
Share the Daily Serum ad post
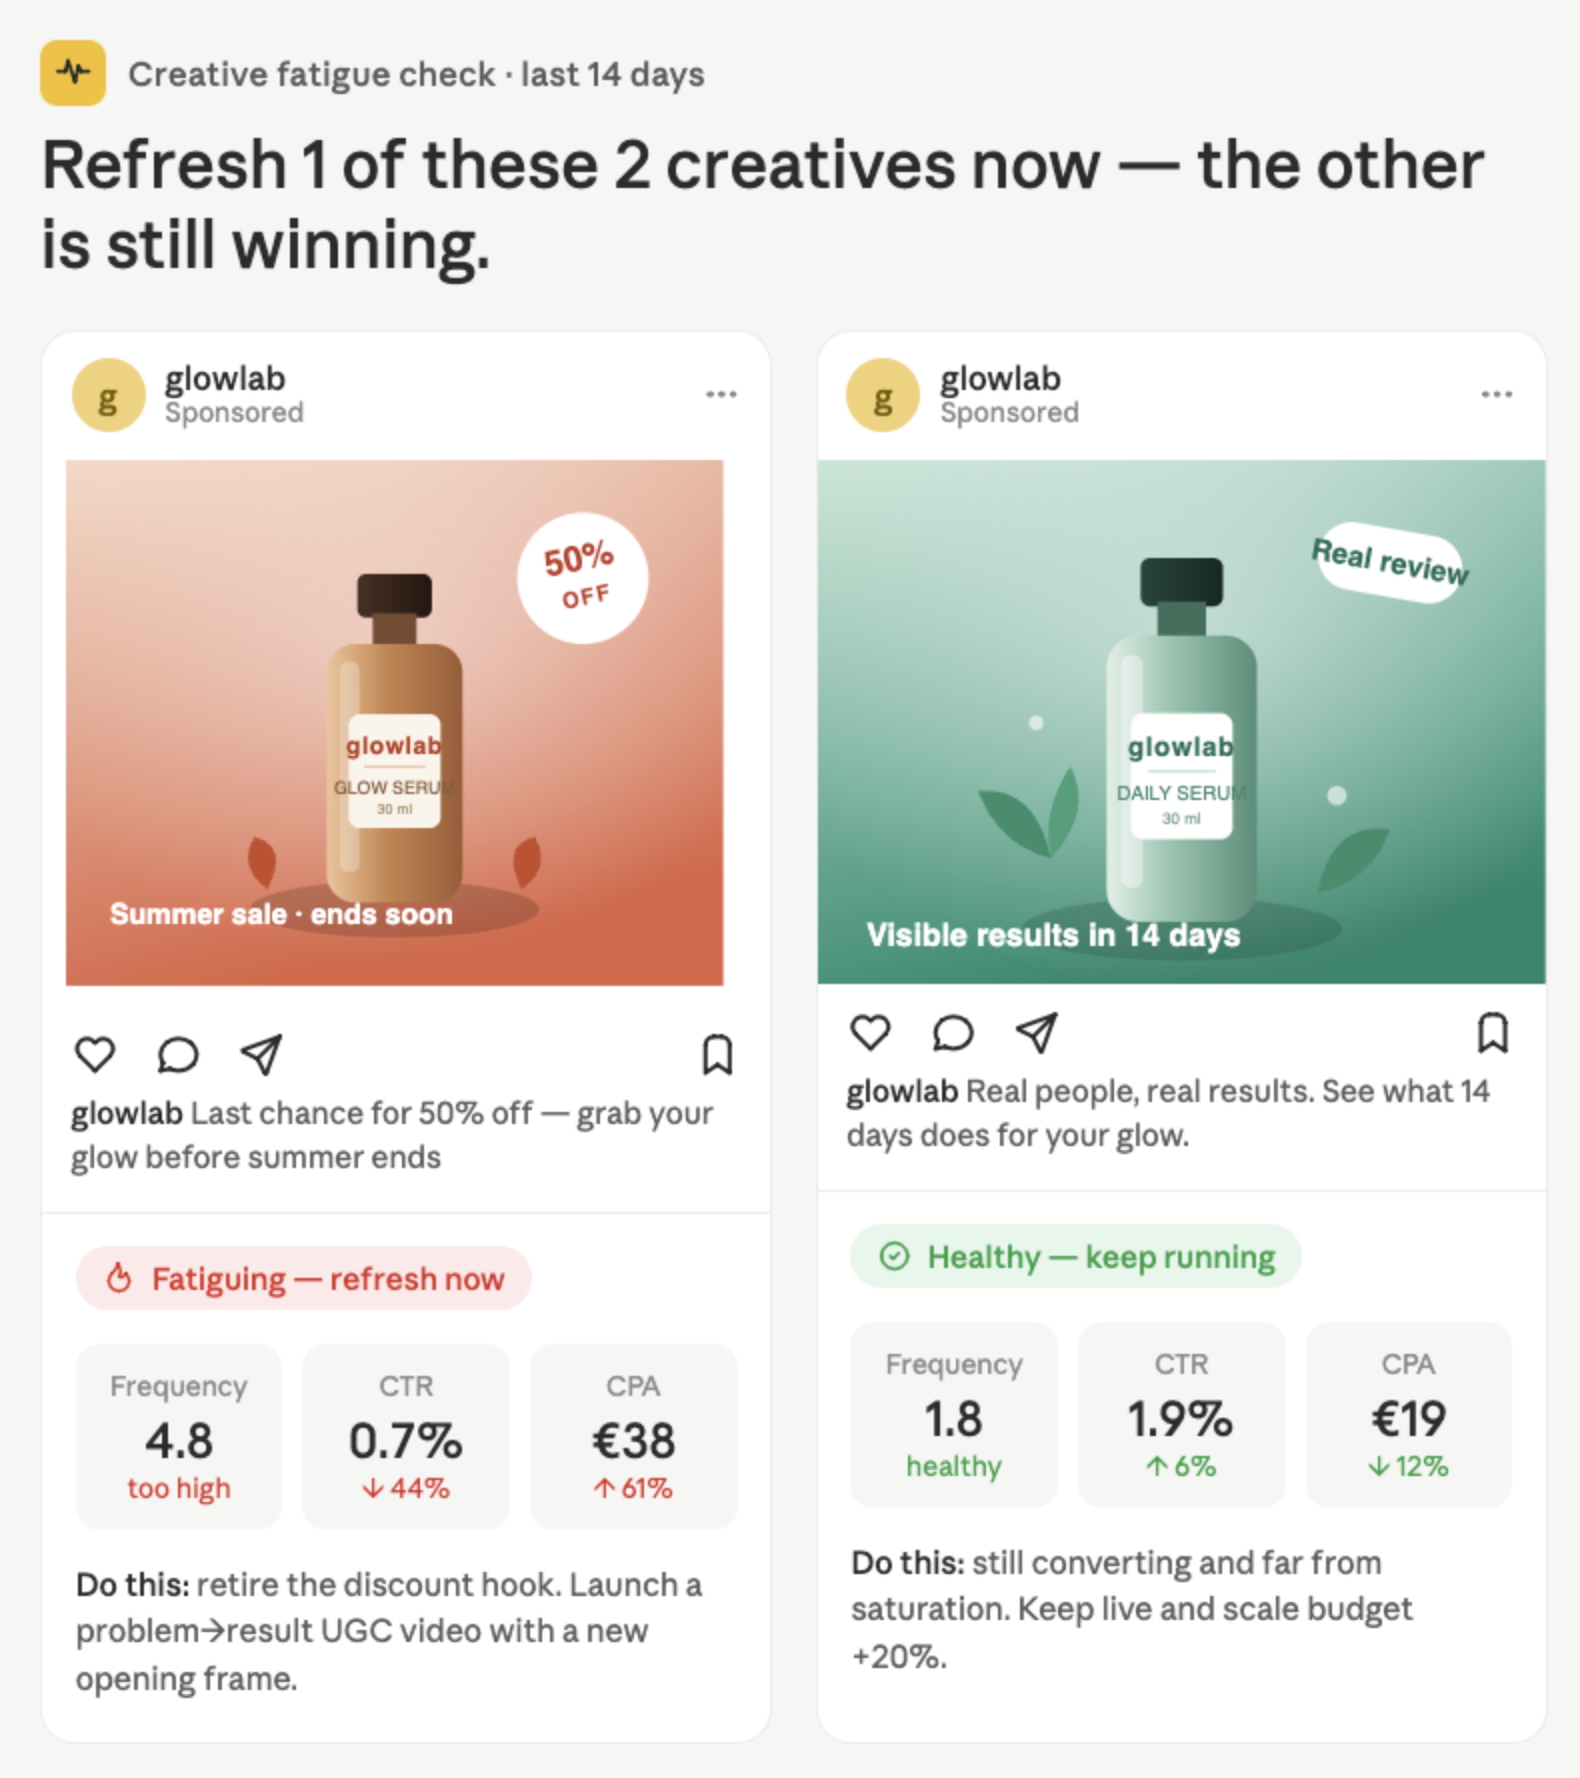(x=1036, y=1032)
